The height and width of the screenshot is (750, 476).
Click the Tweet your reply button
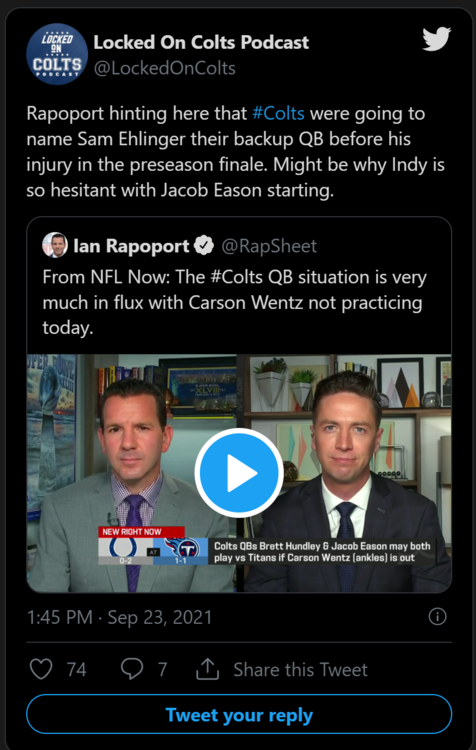click(x=239, y=714)
